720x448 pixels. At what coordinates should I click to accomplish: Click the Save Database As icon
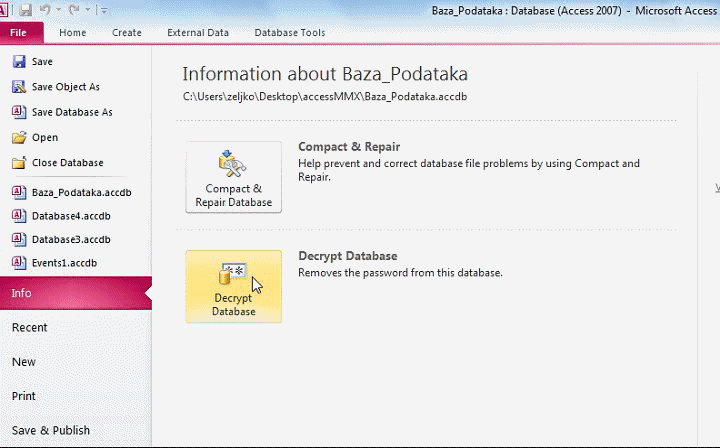[x=19, y=112]
